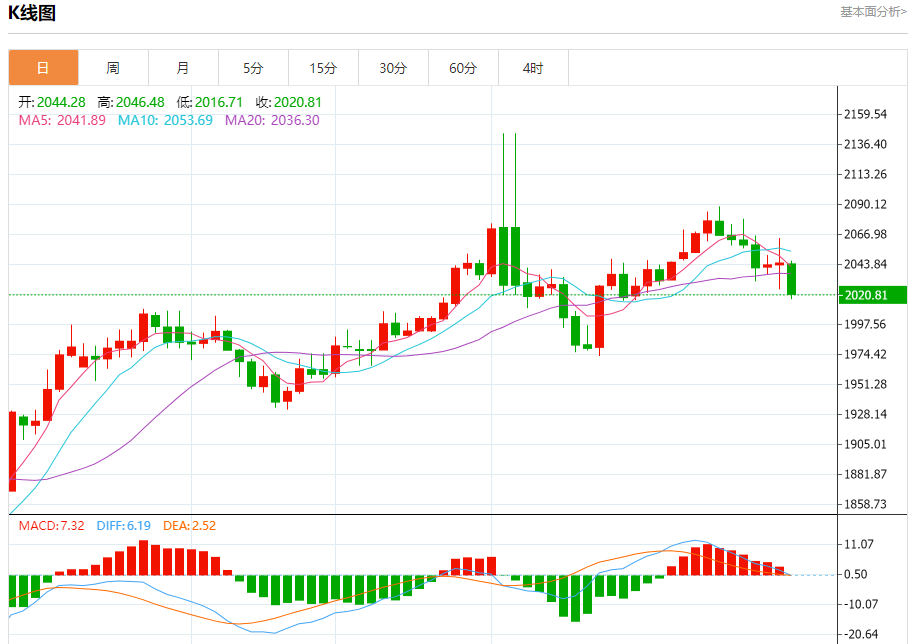Switch to the 周 weekly tab
This screenshot has width=914, height=644.
pos(113,68)
